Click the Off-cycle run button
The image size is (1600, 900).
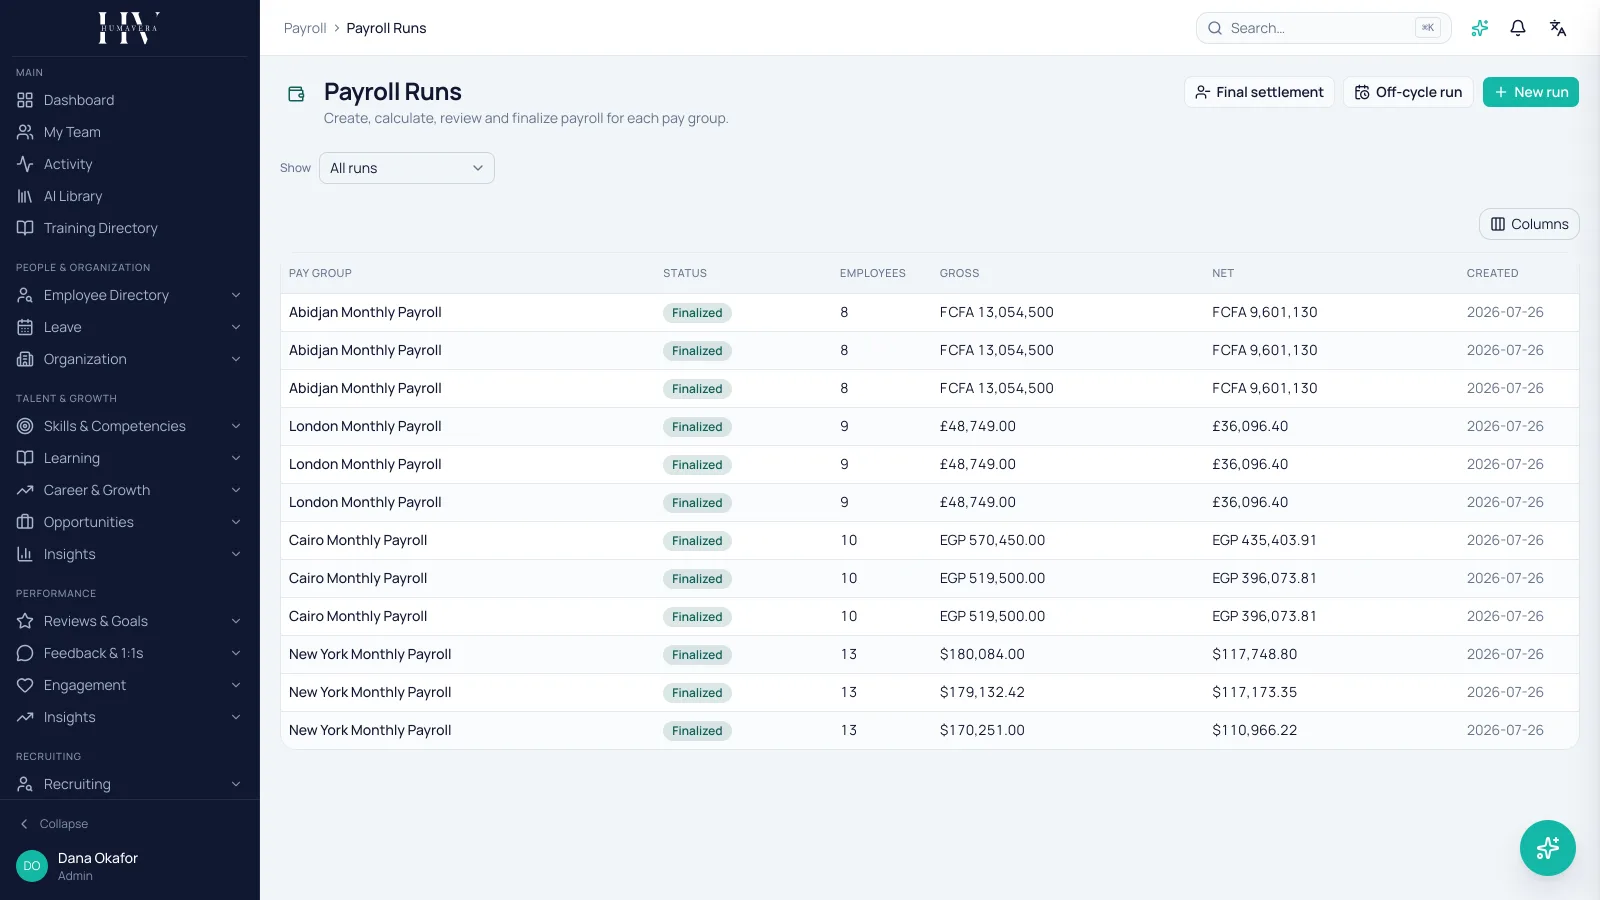click(x=1408, y=92)
